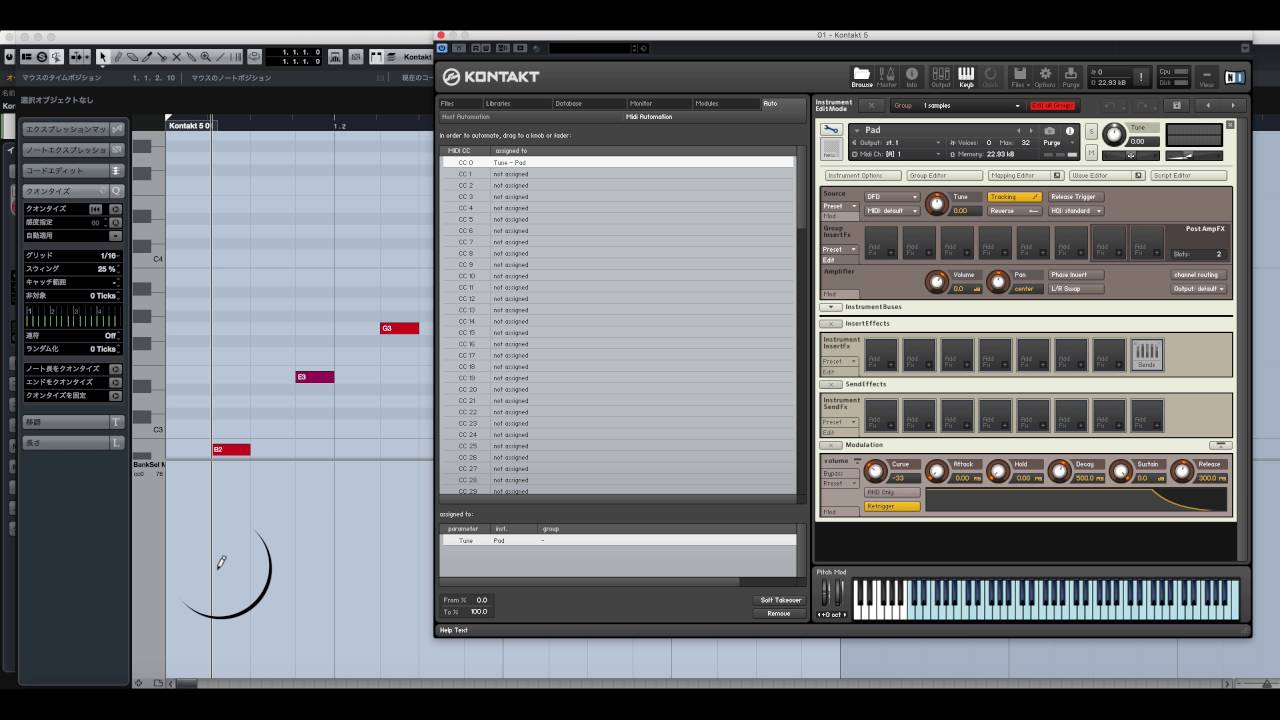Click the Kontakt View minimize icon
This screenshot has height=720, width=1280.
coord(1207,77)
